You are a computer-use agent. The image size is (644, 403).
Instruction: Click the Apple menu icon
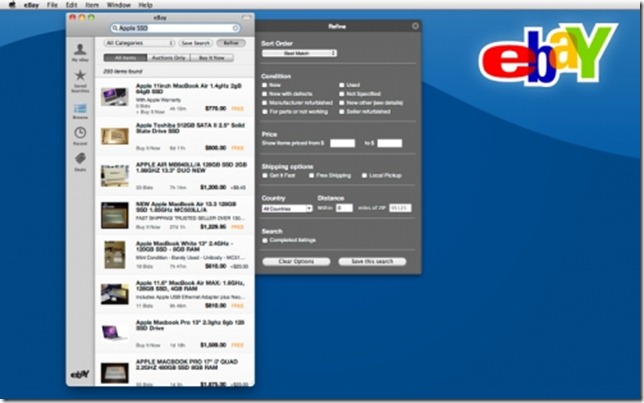tap(12, 5)
